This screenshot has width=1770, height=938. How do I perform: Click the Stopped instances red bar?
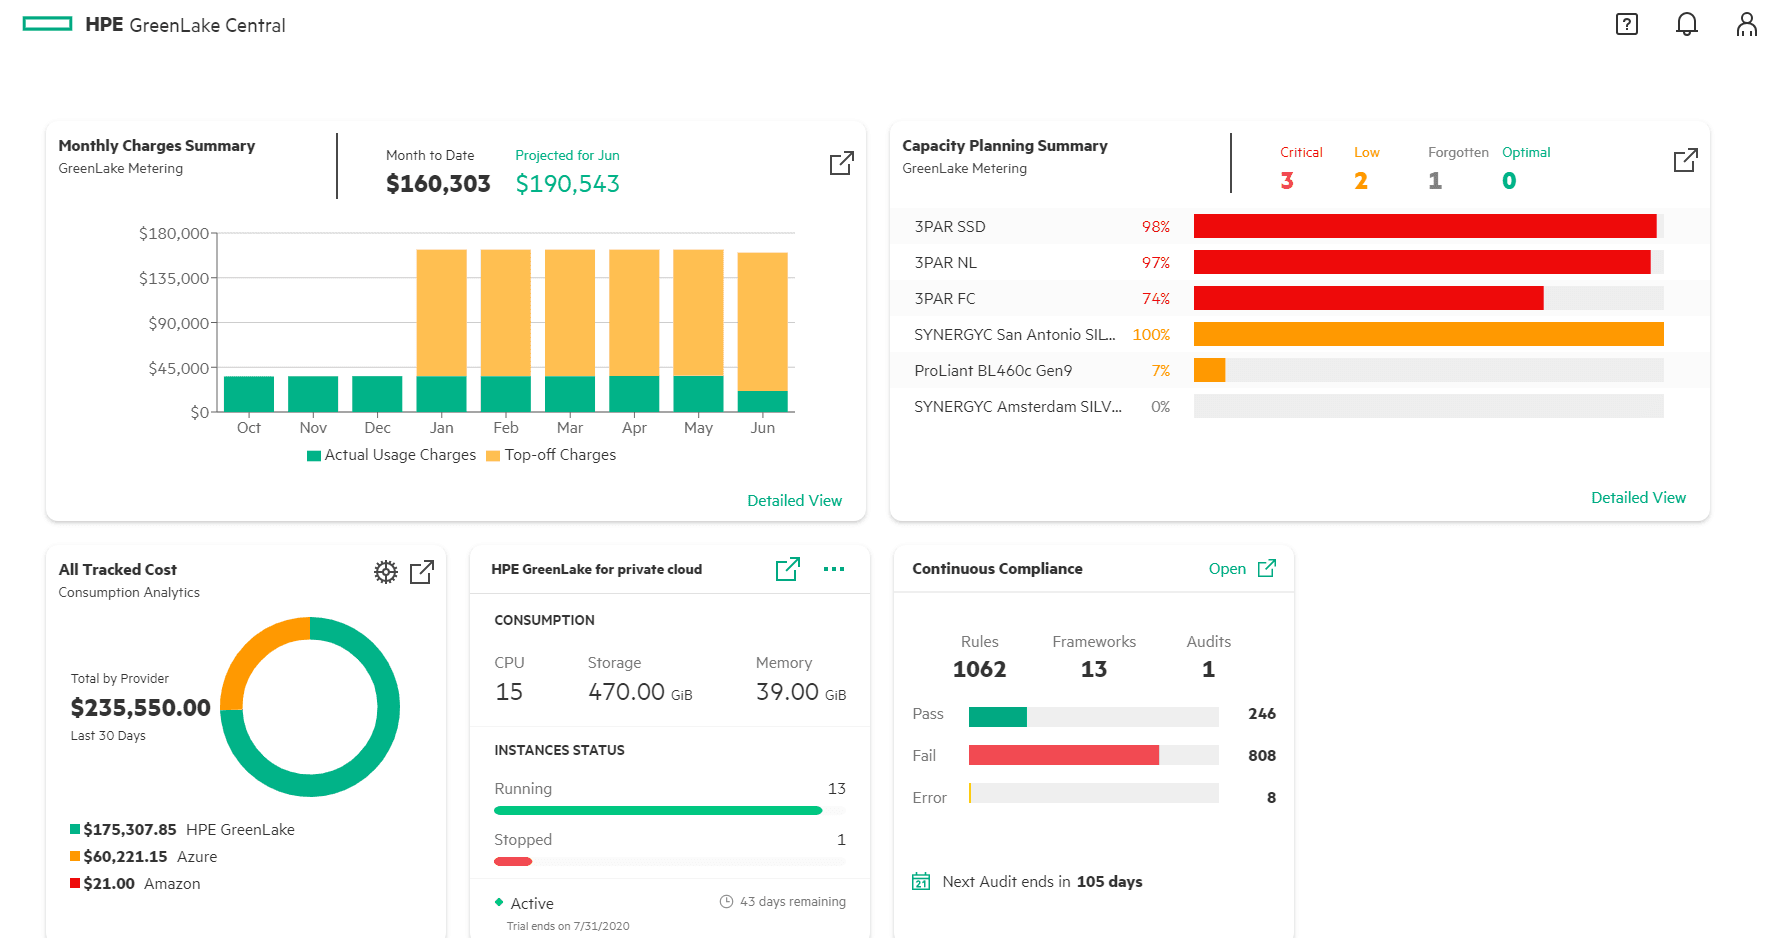pos(513,861)
